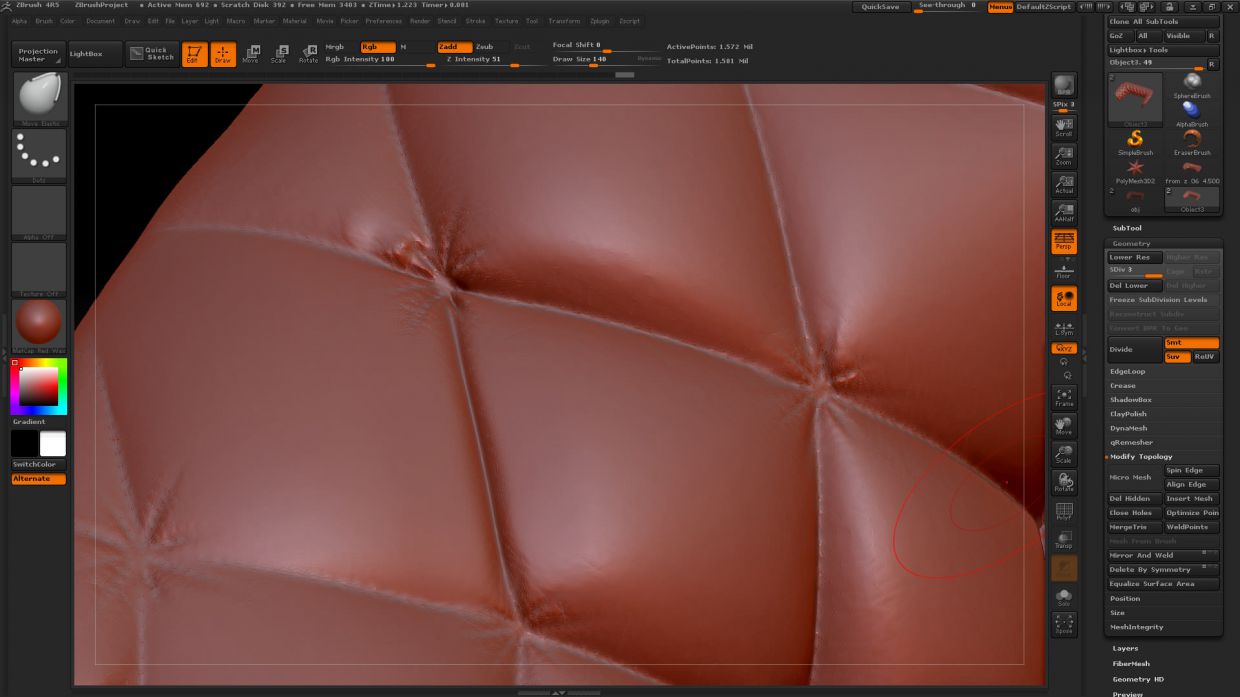This screenshot has height=697, width=1240.
Task: Toggle Persp perspective icon
Action: pyautogui.click(x=1064, y=241)
